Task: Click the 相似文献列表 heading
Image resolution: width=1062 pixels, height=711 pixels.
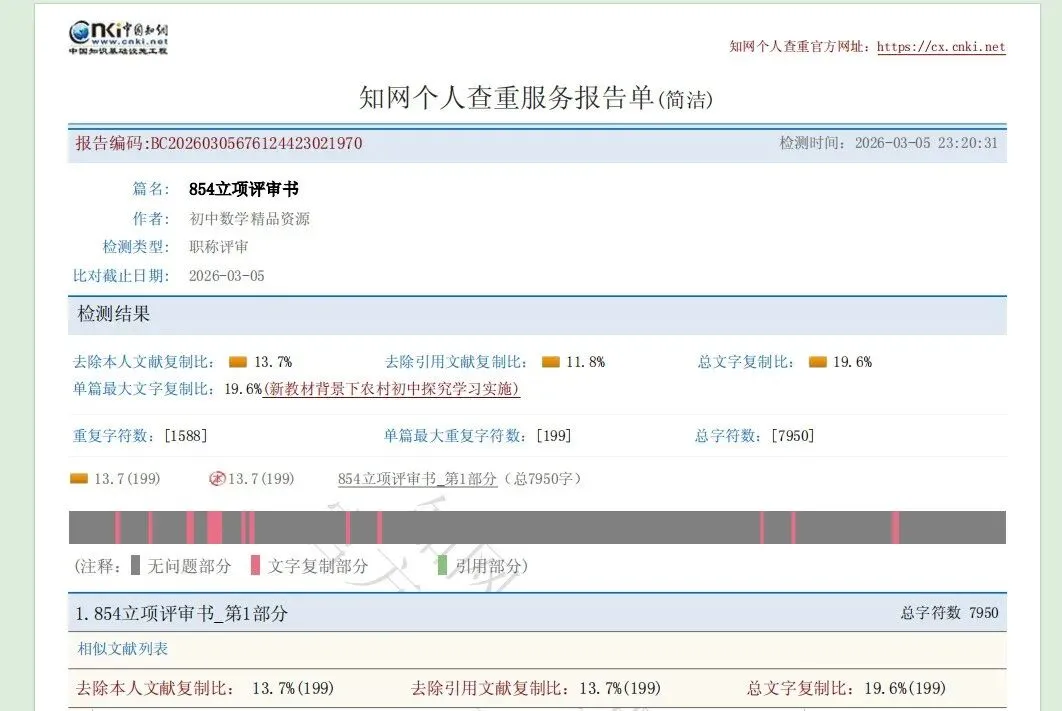Action: [123, 649]
